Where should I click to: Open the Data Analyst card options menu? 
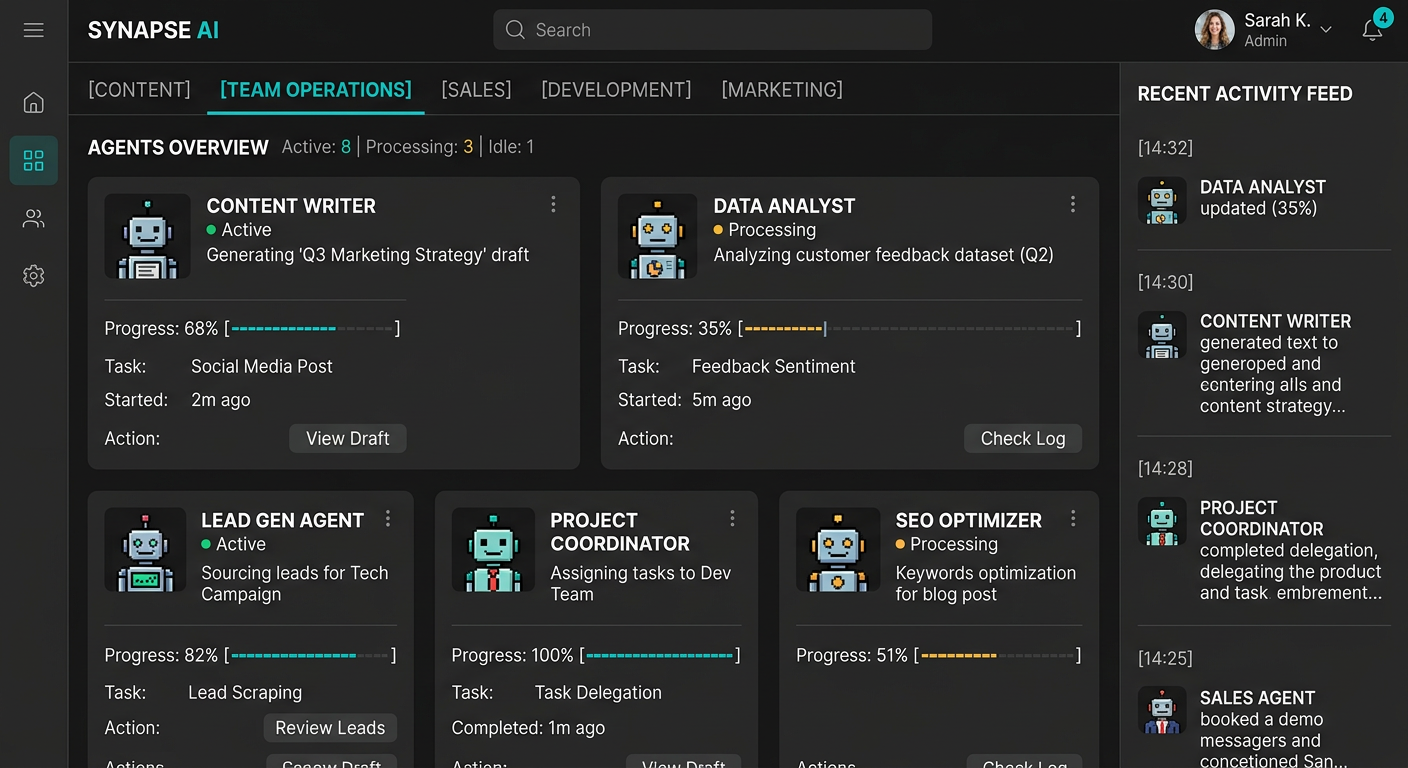1073,204
